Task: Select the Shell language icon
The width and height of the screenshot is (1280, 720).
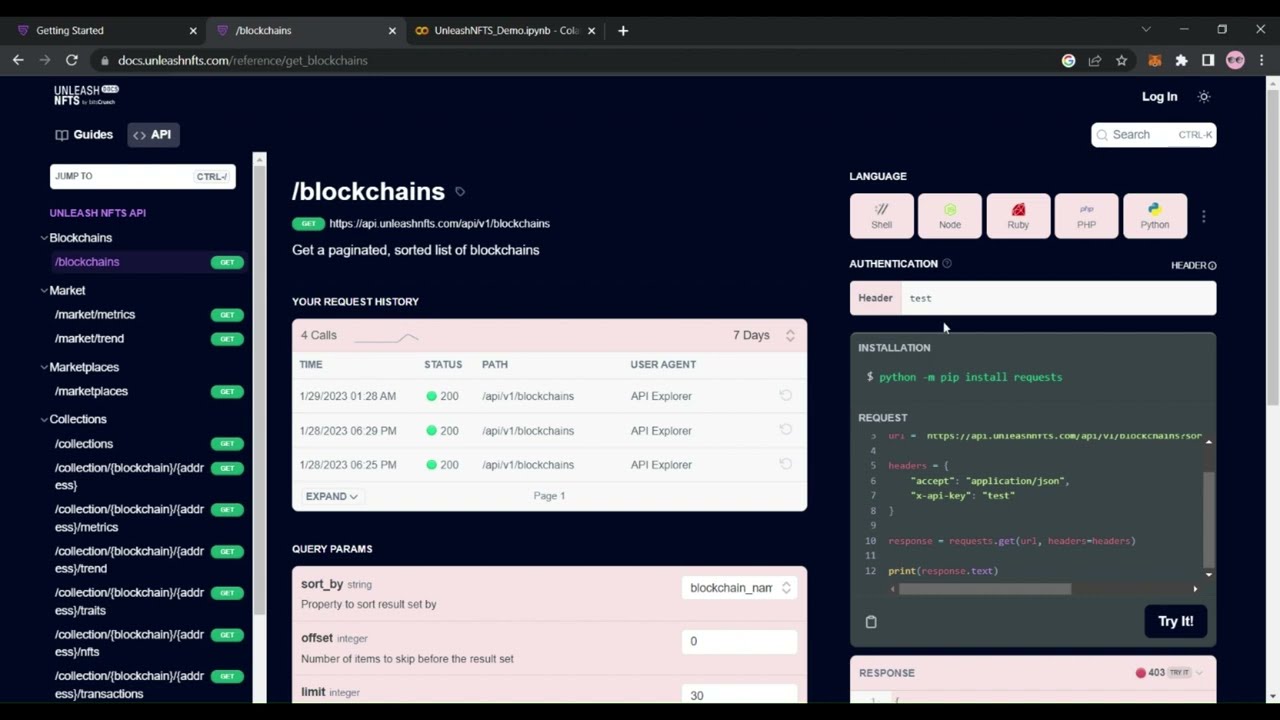Action: pos(881,216)
